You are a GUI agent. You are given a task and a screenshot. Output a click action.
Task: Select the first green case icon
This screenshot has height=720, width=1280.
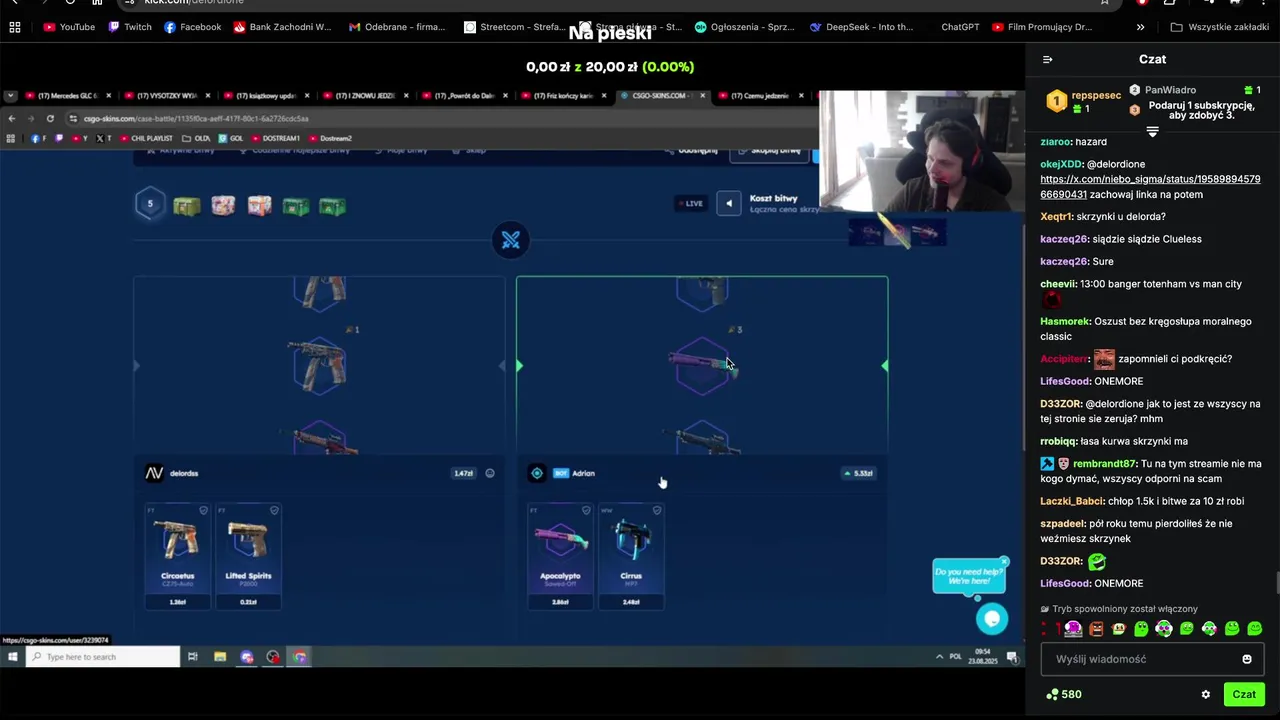tap(187, 206)
